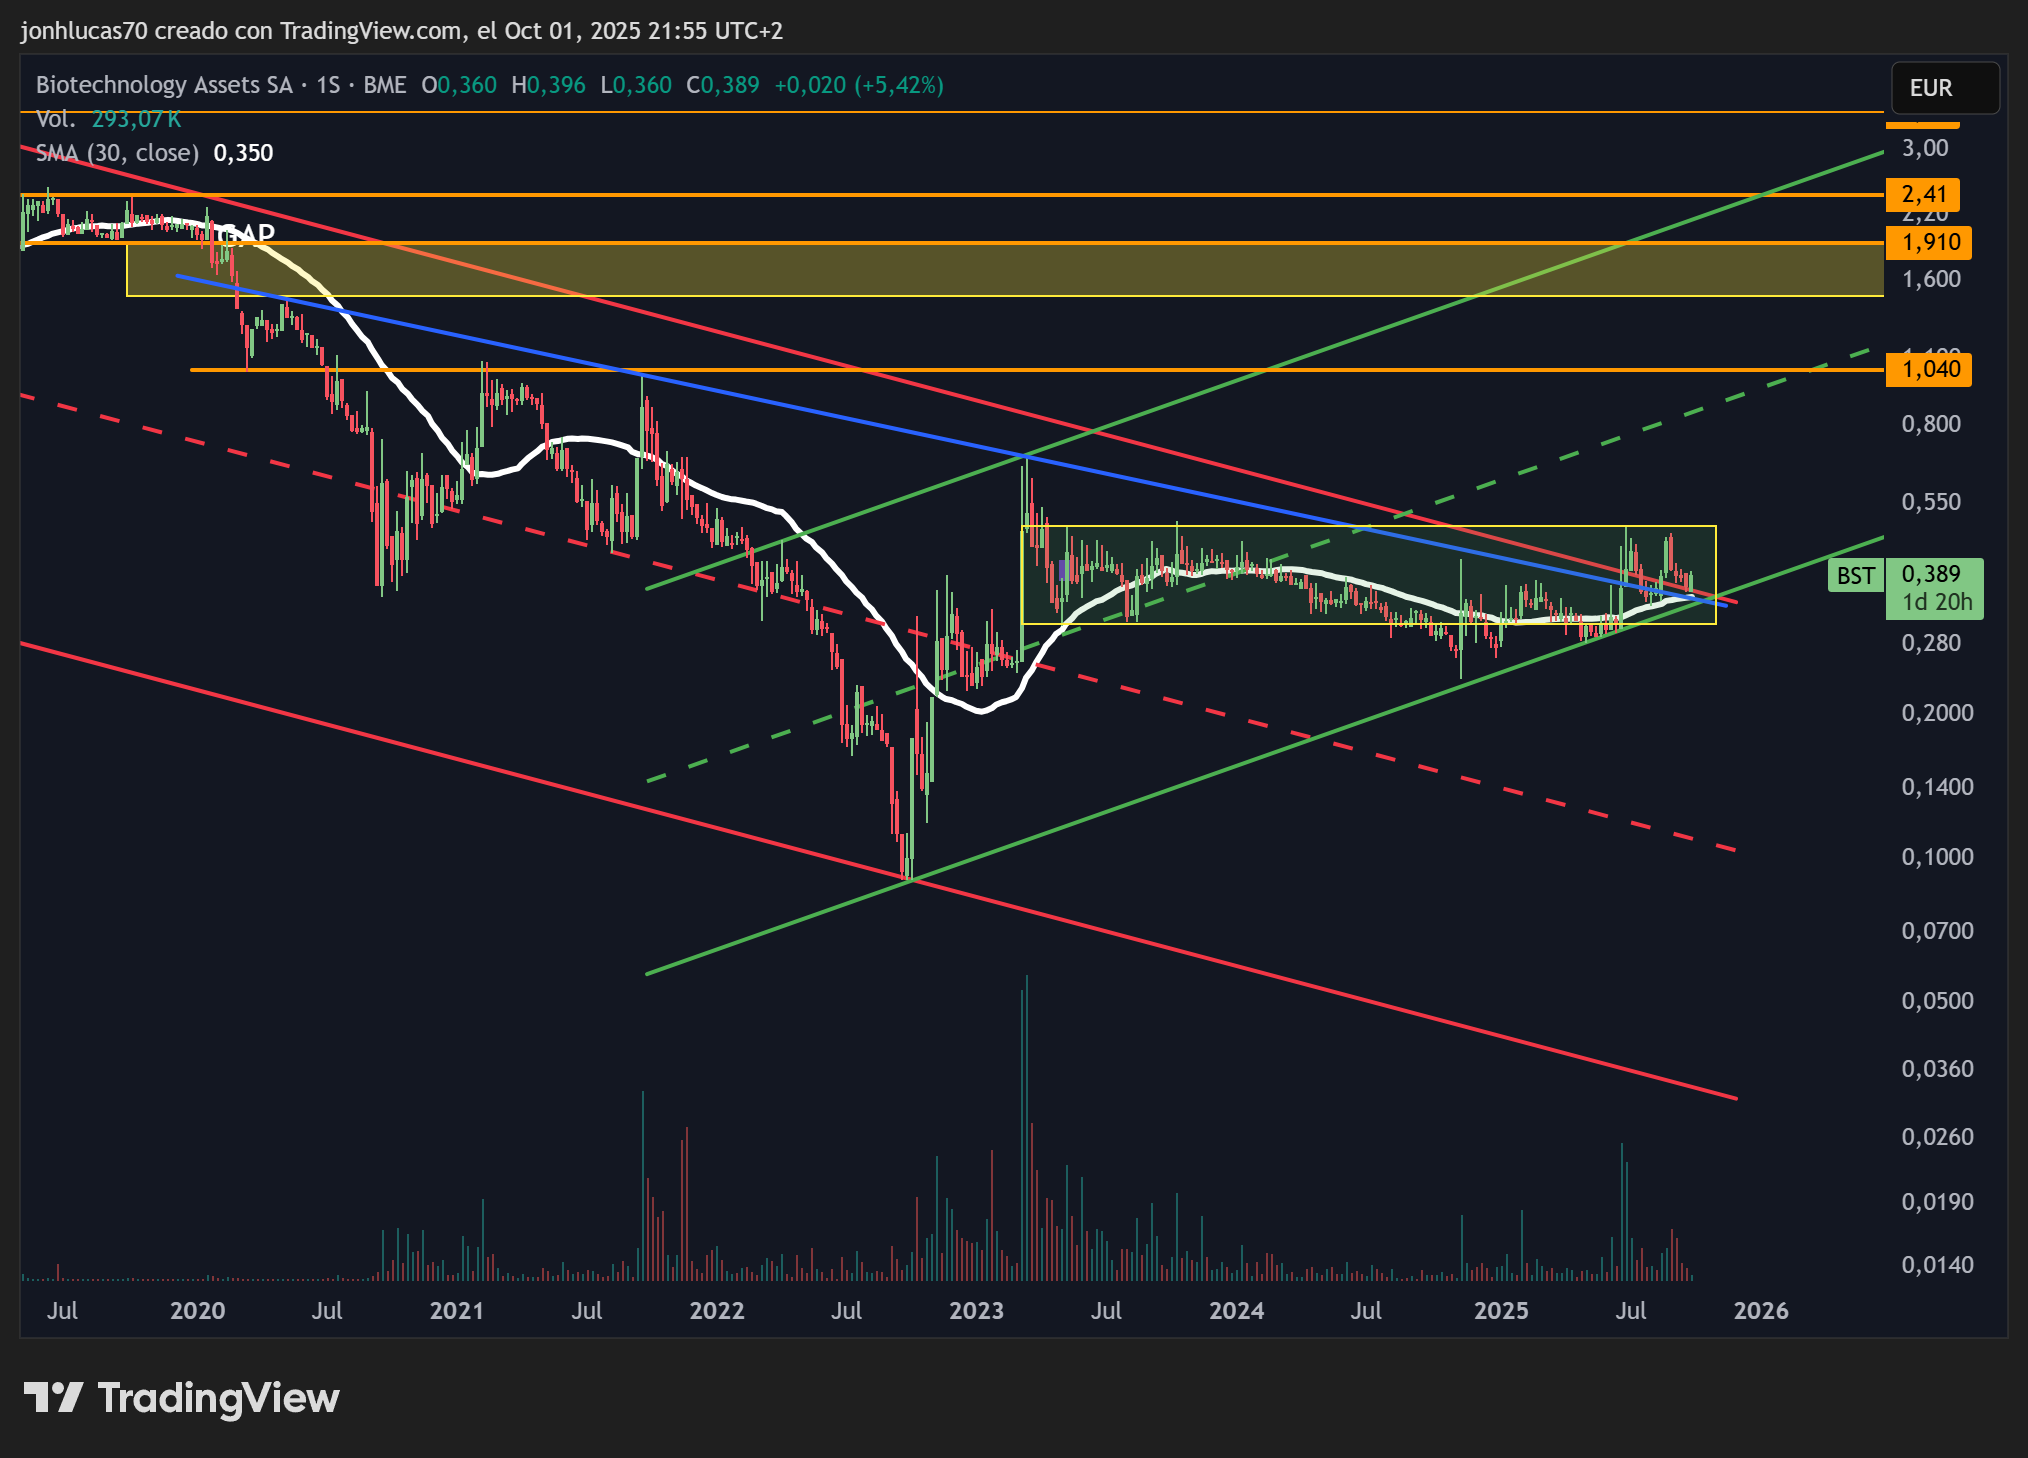Click the TradingView logo icon
Viewport: 2028px width, 1458px height.
(53, 1397)
